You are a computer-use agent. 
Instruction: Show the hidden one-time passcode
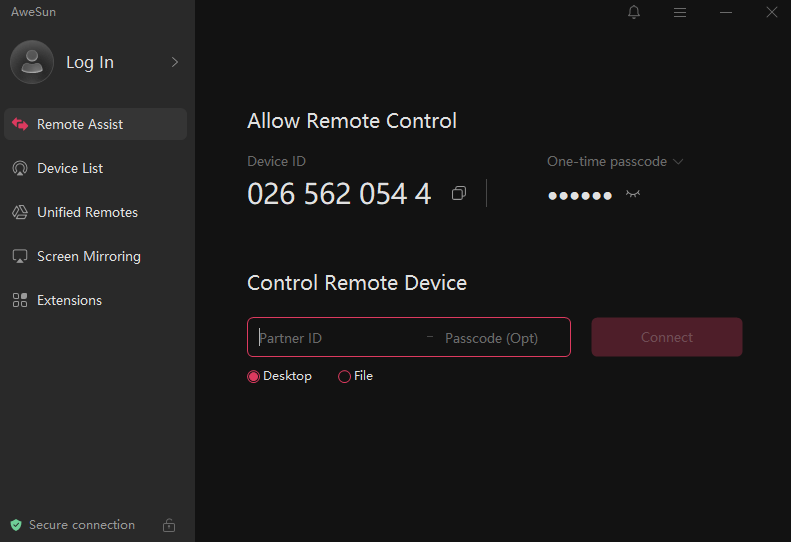click(632, 194)
